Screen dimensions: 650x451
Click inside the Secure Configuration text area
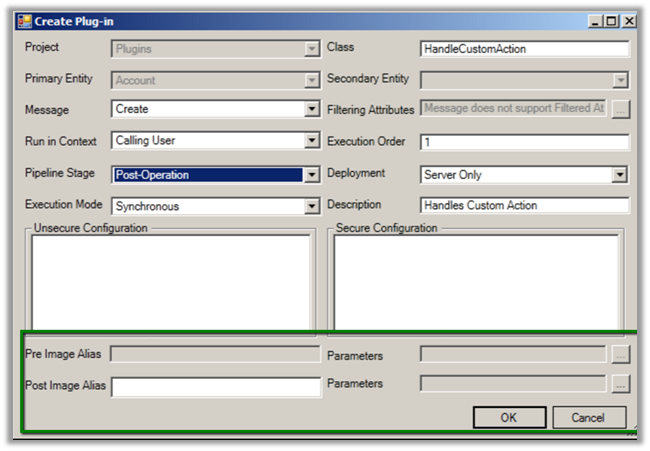[476, 282]
